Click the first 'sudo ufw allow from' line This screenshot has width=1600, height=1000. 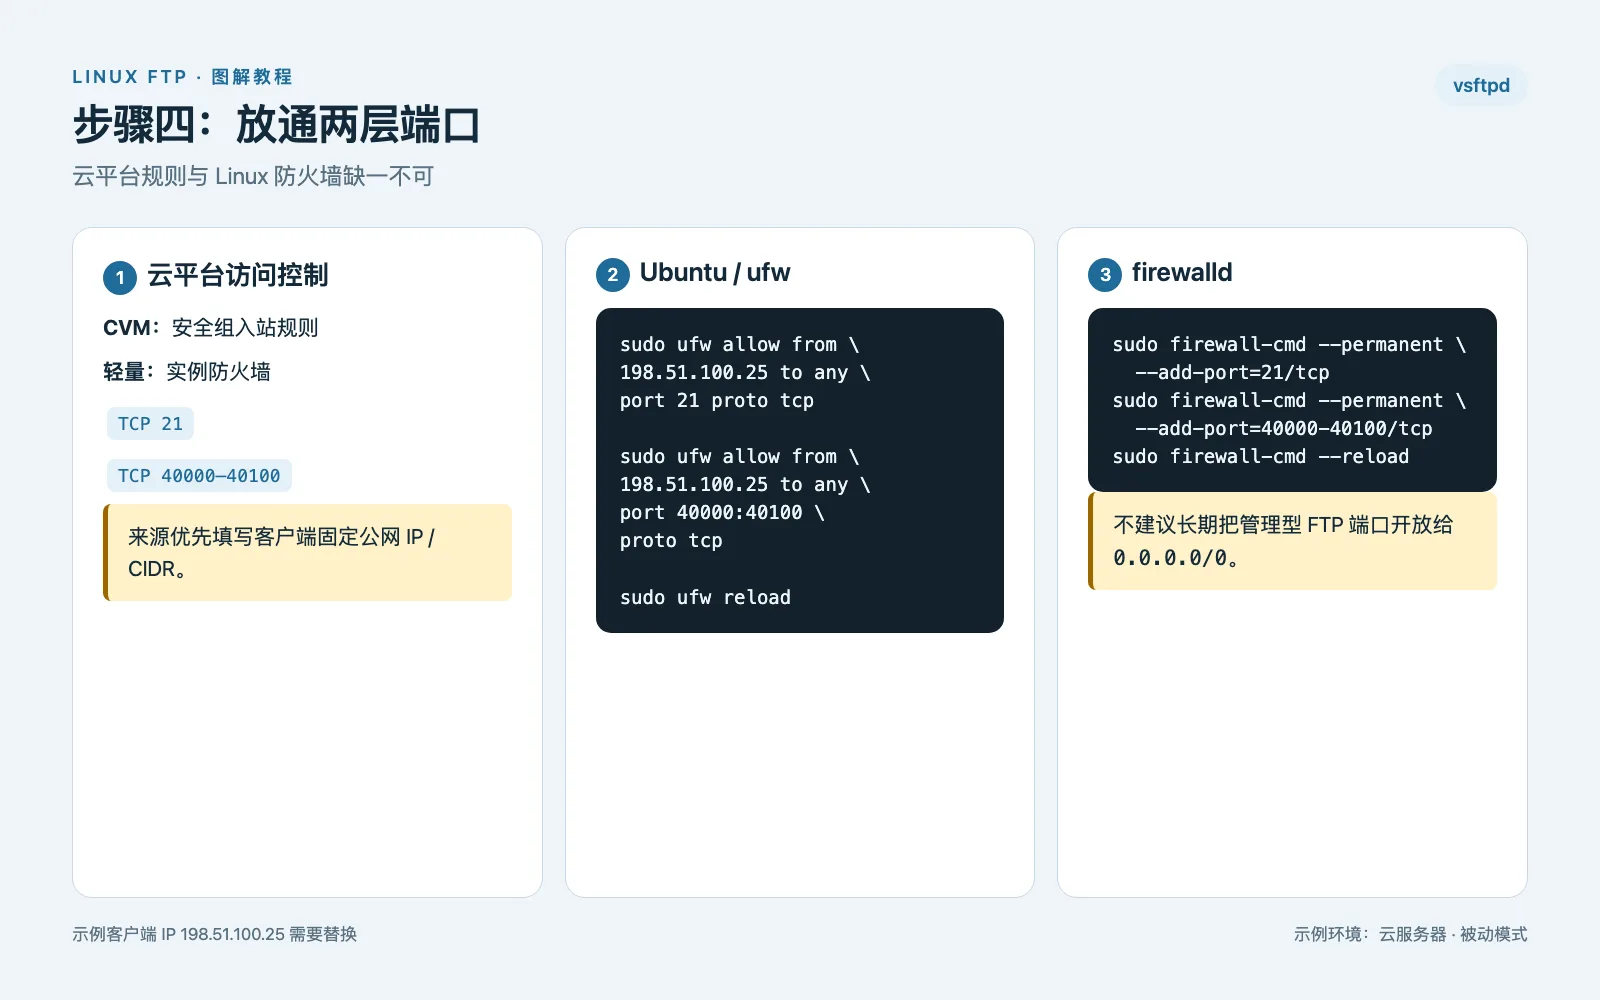click(739, 344)
